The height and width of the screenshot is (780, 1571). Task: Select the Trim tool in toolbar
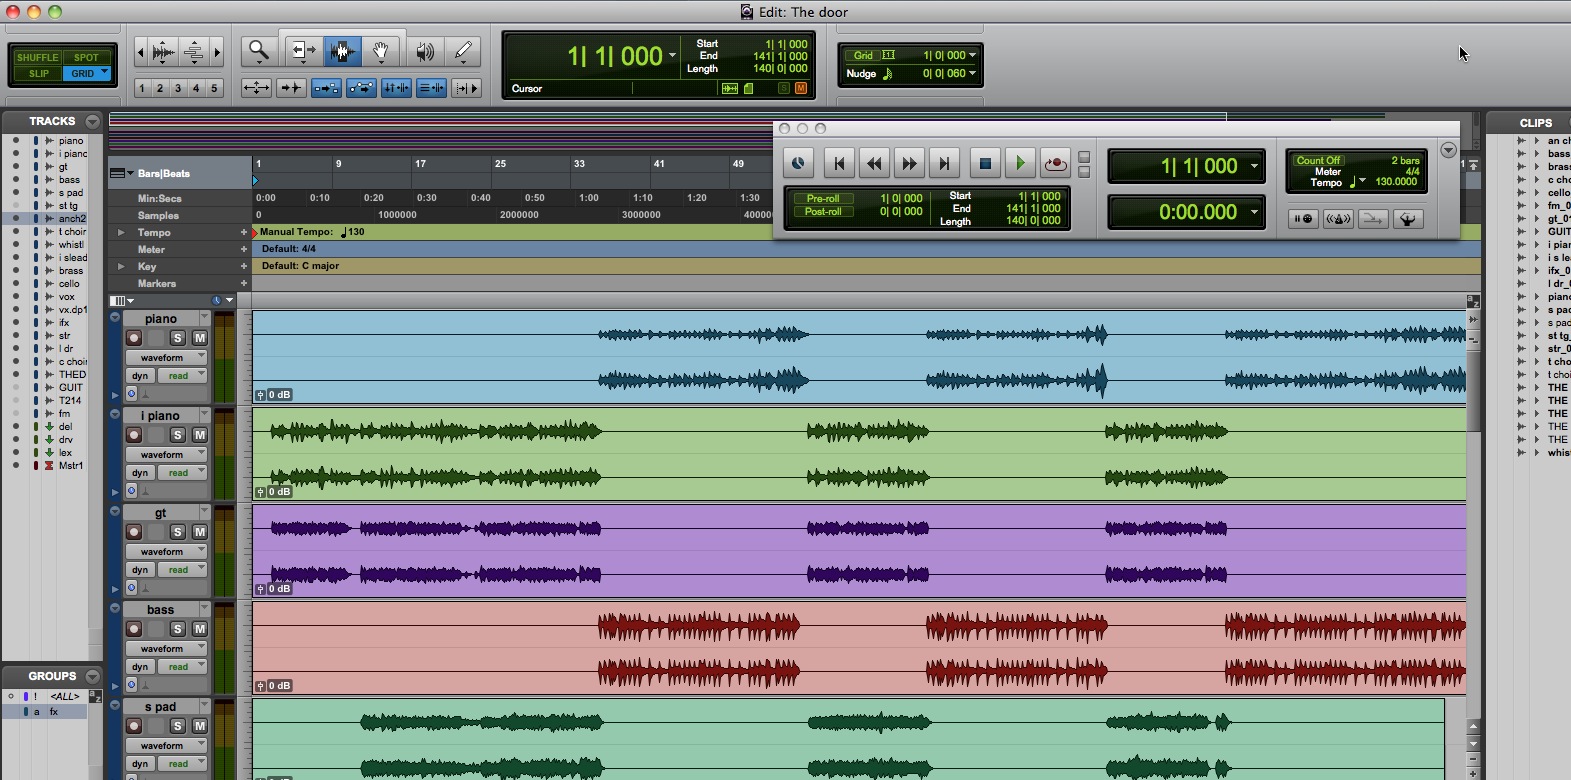pos(301,51)
